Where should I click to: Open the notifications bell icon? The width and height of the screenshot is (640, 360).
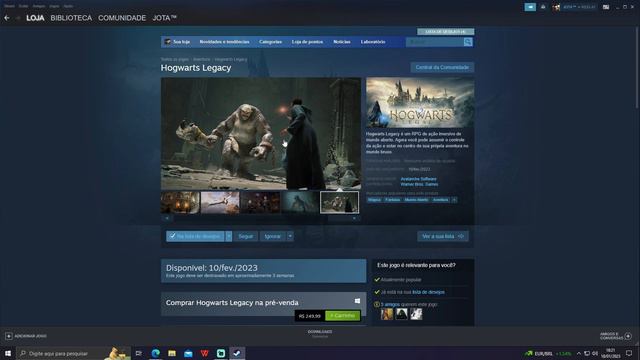coord(543,7)
